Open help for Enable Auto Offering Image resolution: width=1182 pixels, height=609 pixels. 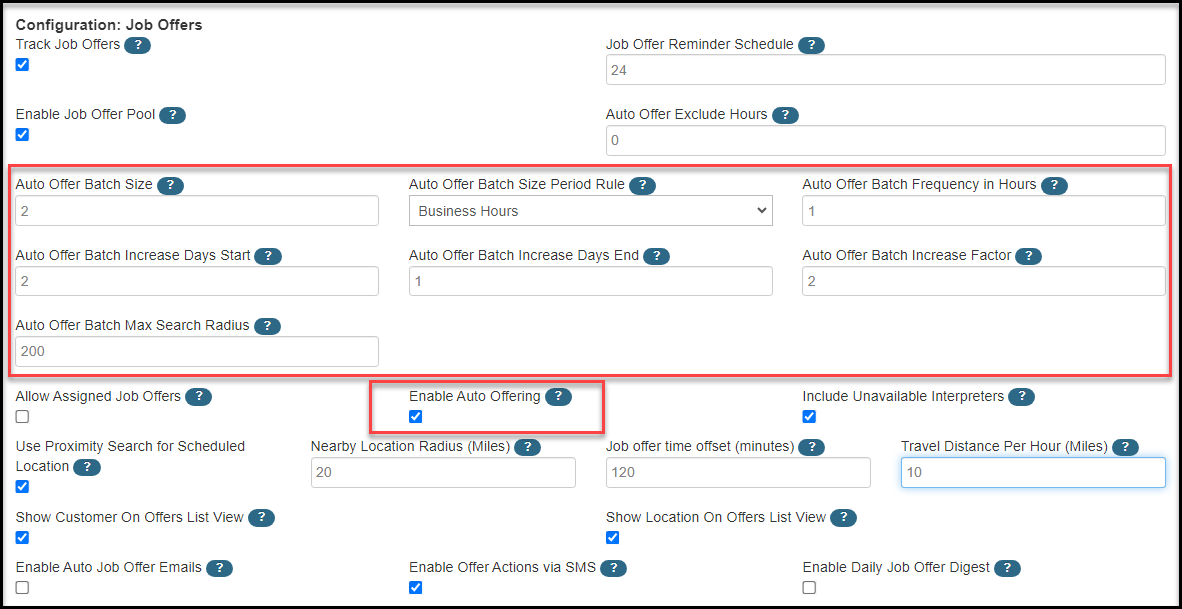[558, 396]
